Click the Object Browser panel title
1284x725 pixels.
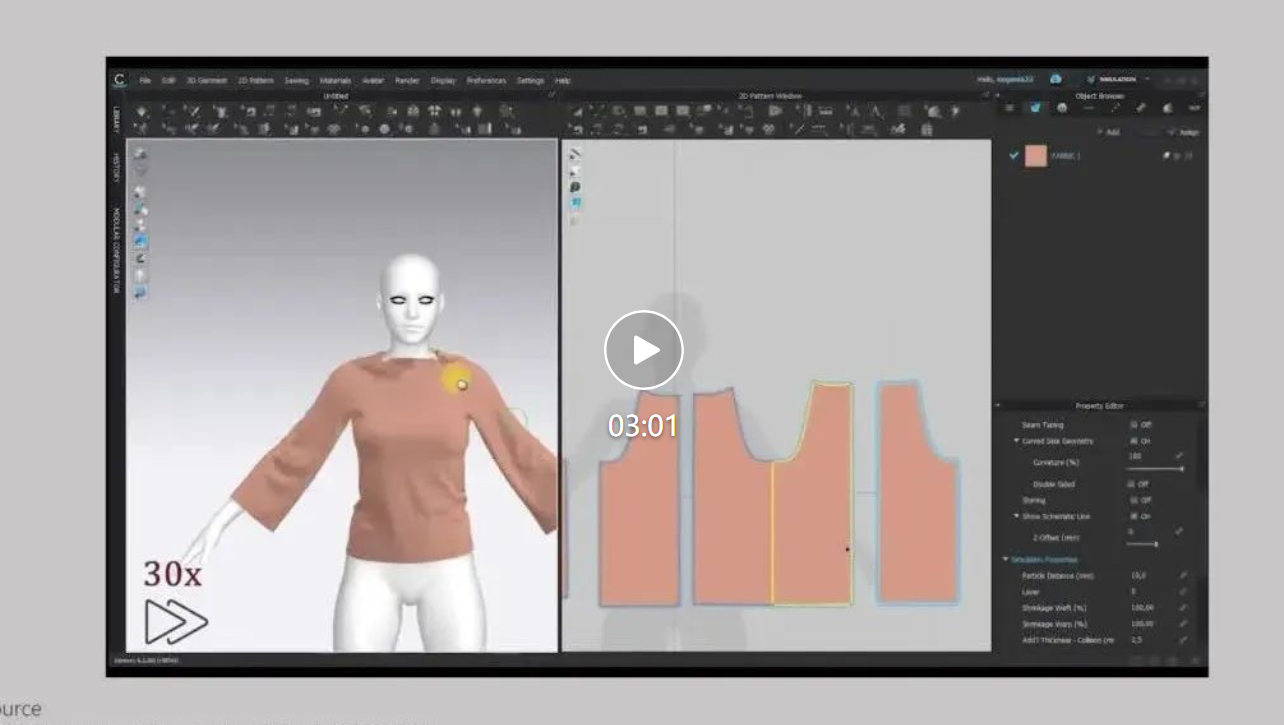1099,95
